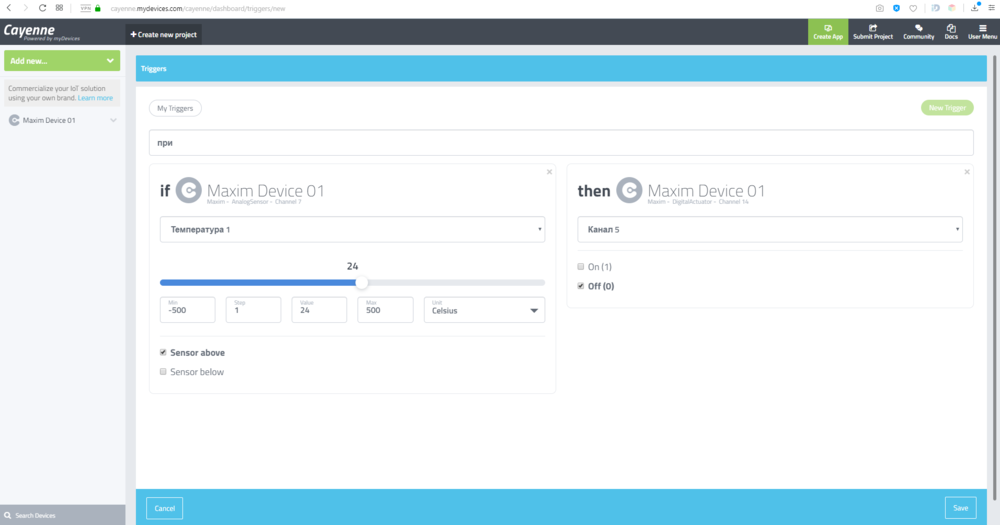This screenshot has width=1000, height=525.
Task: Click the browser reload icon
Action: pyautogui.click(x=42, y=8)
